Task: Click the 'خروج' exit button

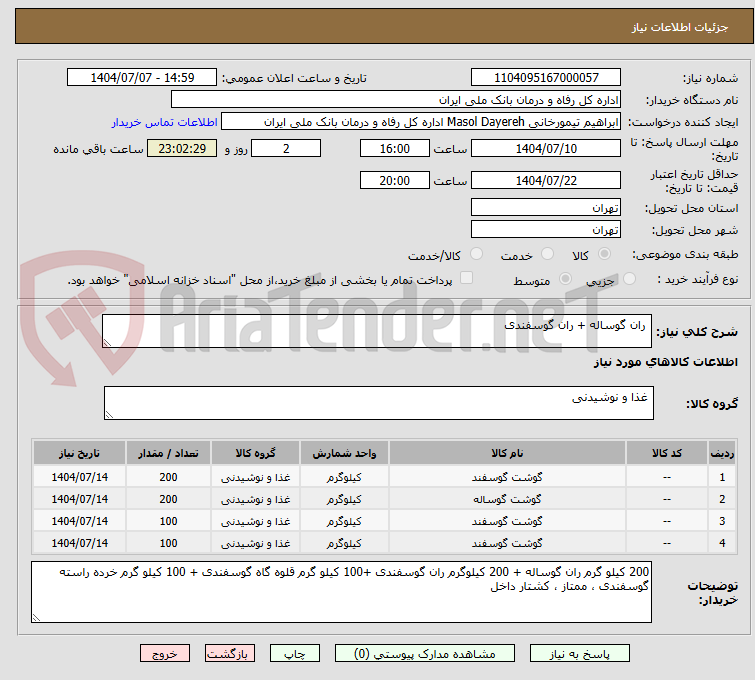Action: [x=166, y=653]
